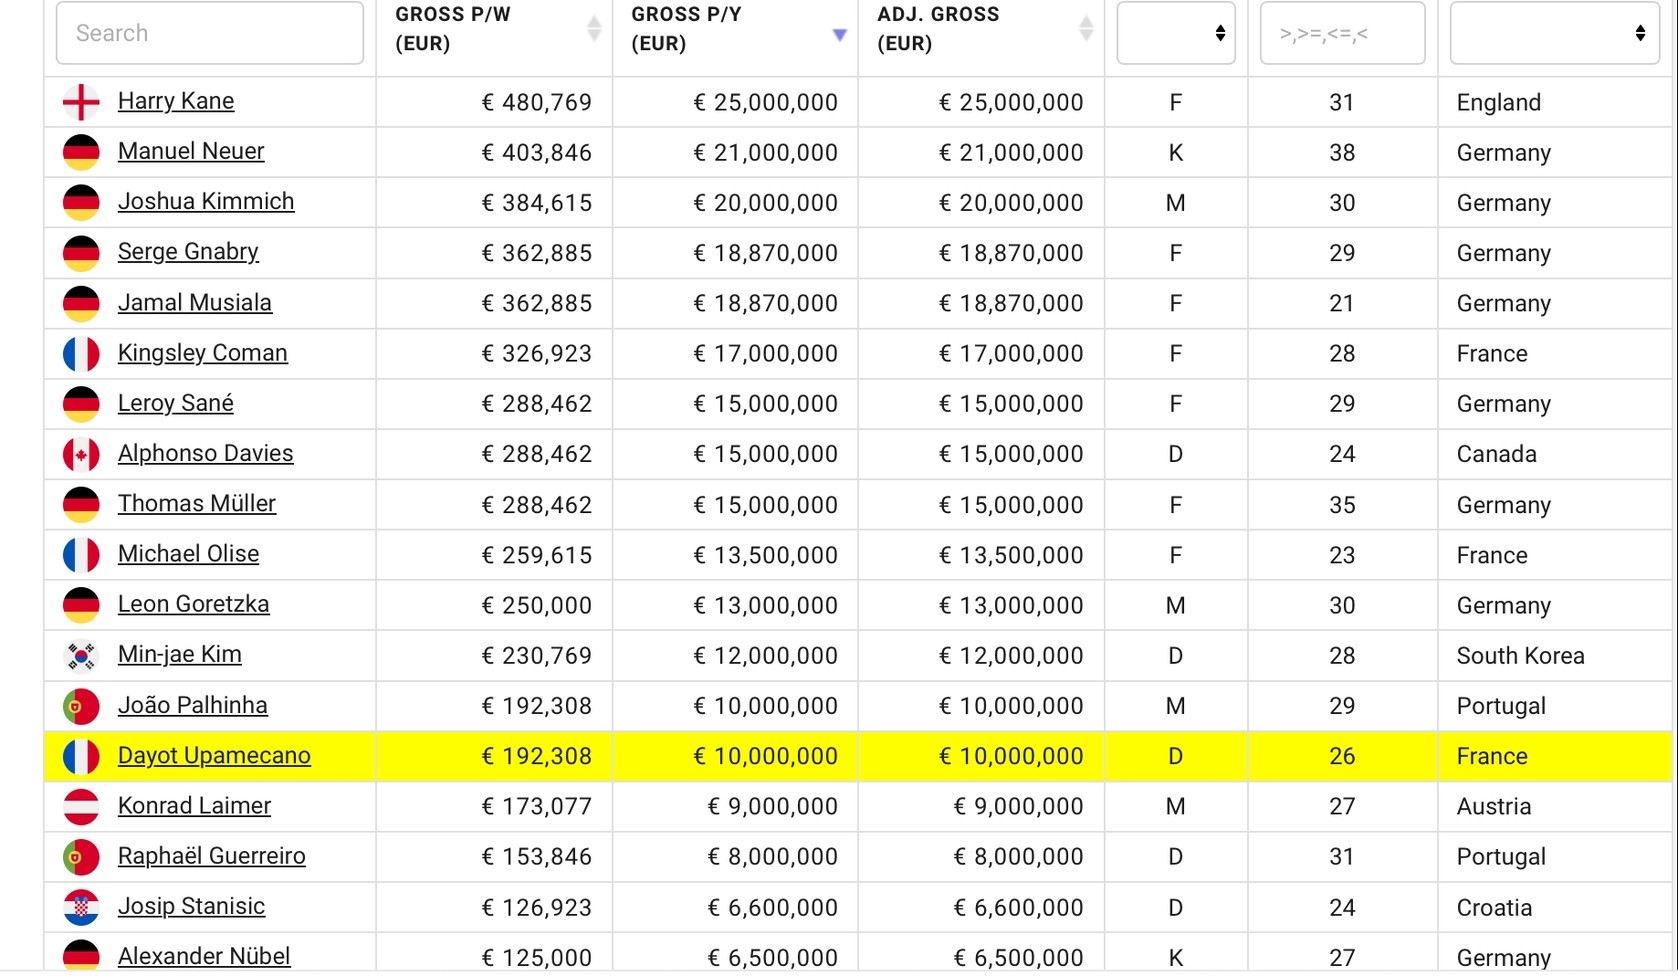This screenshot has width=1678, height=976.
Task: Click the Alexander Nübel player link
Action: (x=204, y=956)
